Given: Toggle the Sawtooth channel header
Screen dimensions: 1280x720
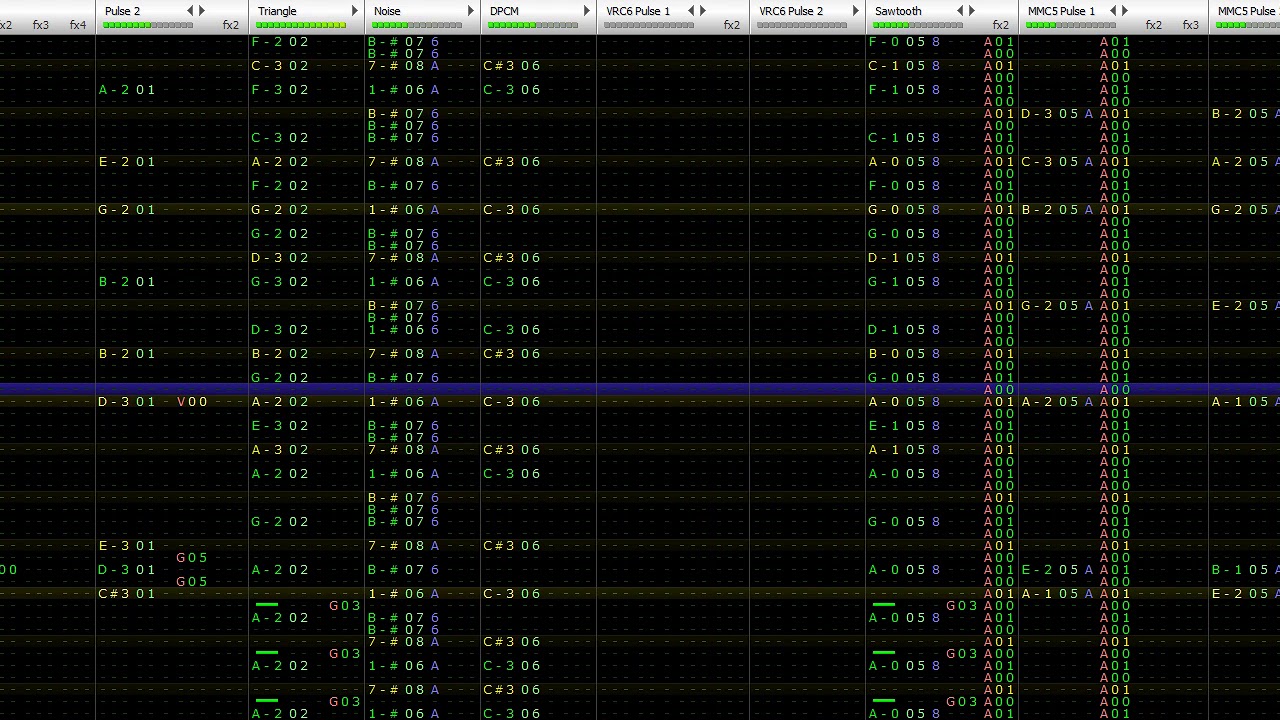Looking at the screenshot, I should [898, 11].
